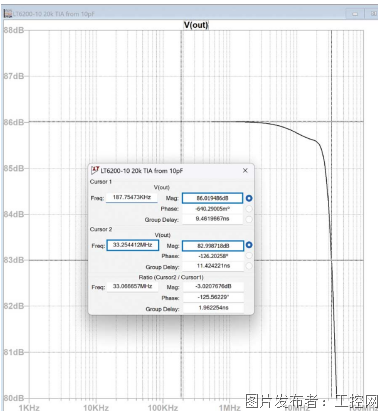Click the Ratio Mag value field
385x415 pixels.
213,286
